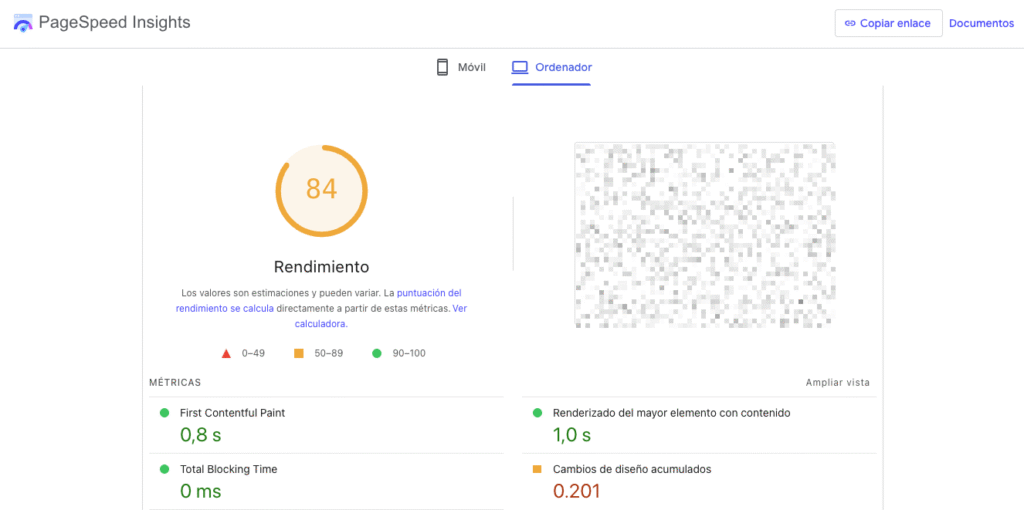
Task: Click the 1,0 s value
Action: coord(572,435)
